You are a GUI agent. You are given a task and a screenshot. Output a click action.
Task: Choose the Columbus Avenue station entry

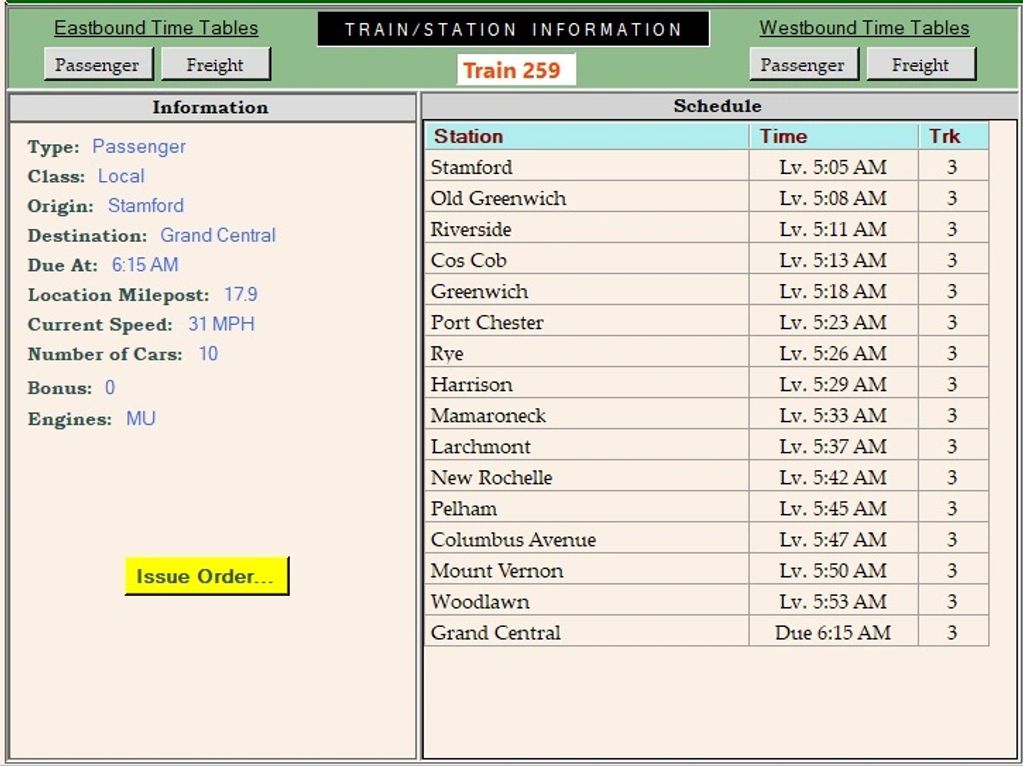513,539
